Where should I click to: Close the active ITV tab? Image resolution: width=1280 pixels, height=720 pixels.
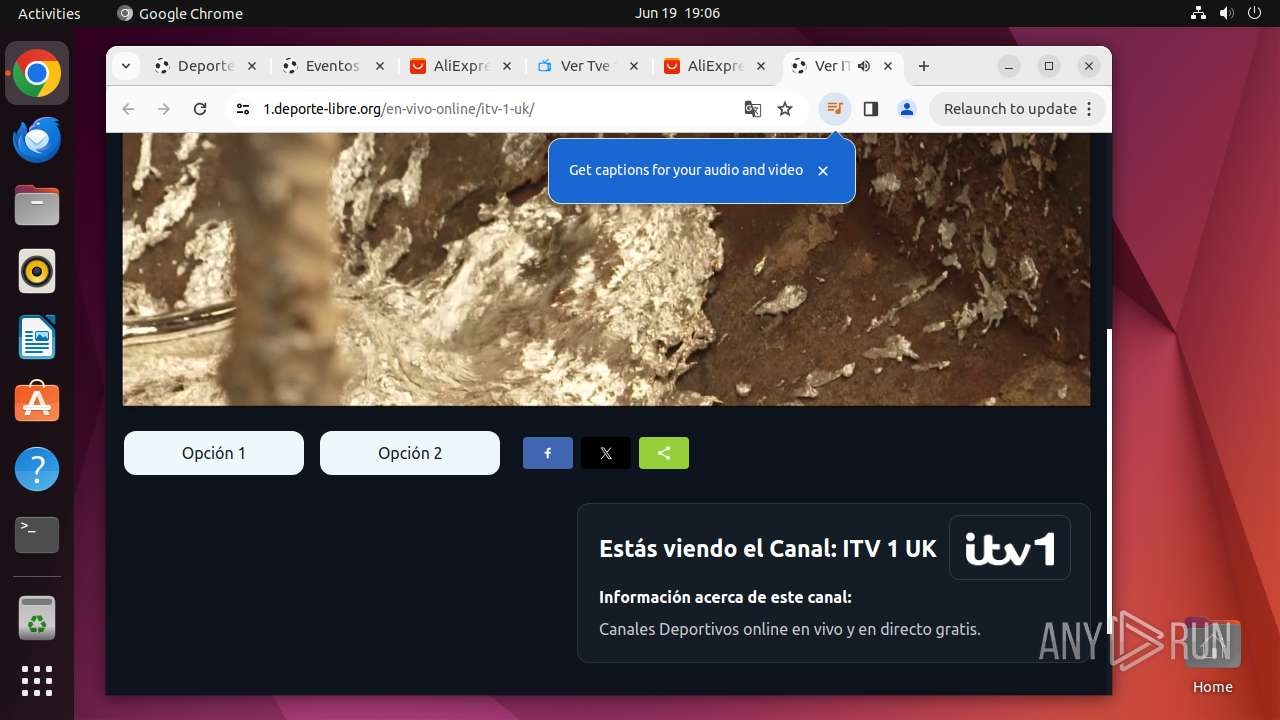click(888, 66)
